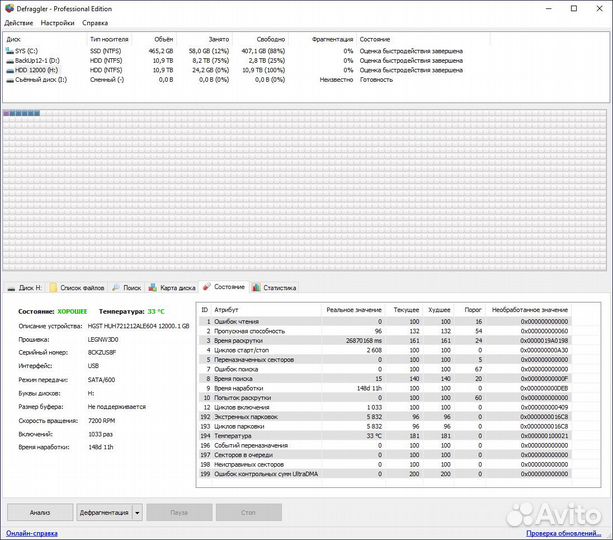
Task: Sort by the Фрагментация column header
Action: pyautogui.click(x=322, y=39)
